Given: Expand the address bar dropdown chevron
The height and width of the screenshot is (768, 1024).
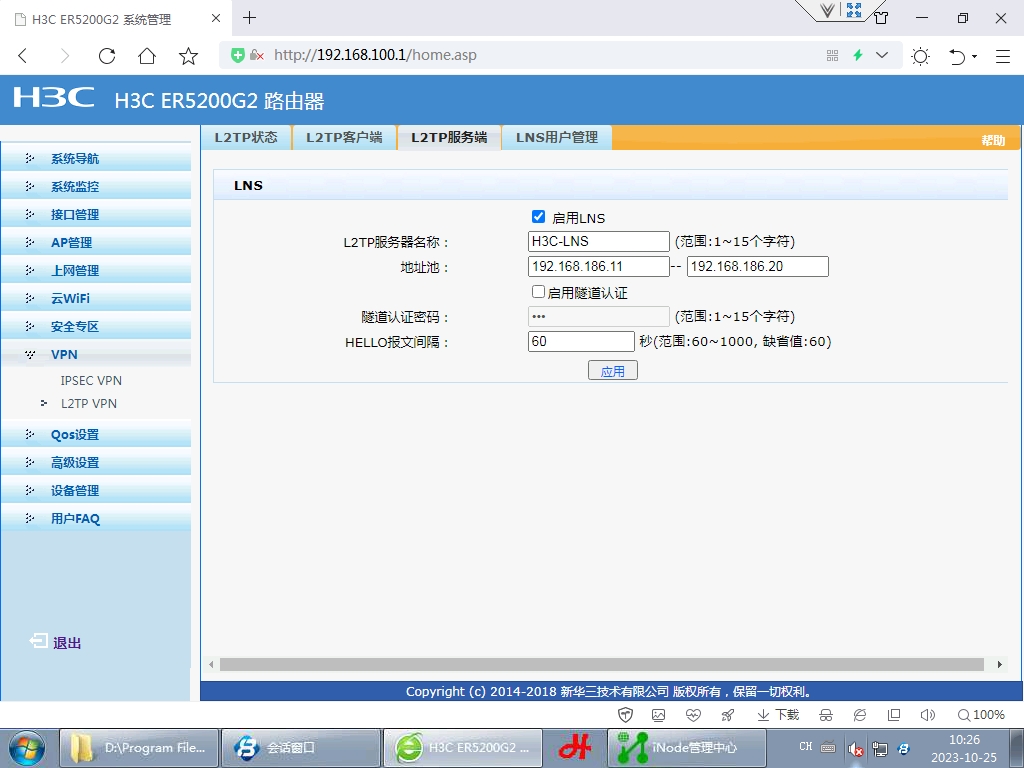Looking at the screenshot, I should click(x=882, y=55).
